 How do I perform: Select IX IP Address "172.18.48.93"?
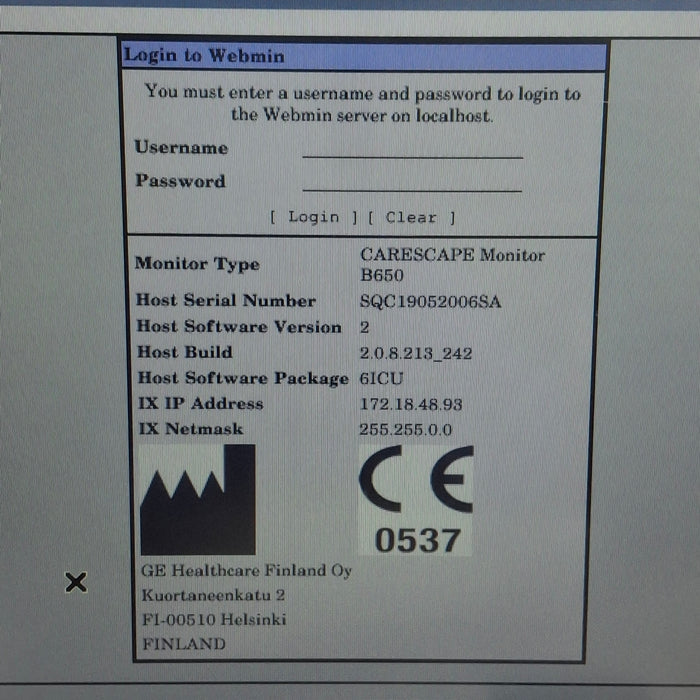(x=411, y=404)
